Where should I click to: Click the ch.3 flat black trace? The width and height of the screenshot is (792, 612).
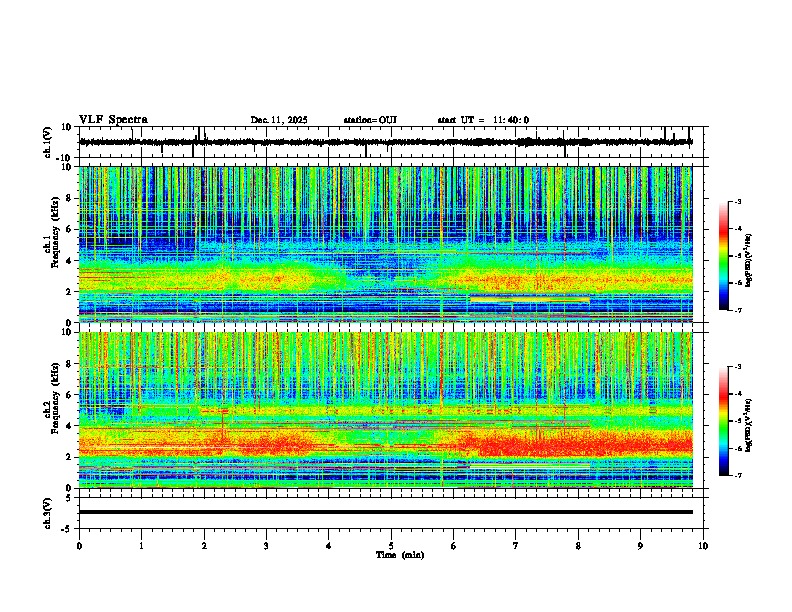385,512
